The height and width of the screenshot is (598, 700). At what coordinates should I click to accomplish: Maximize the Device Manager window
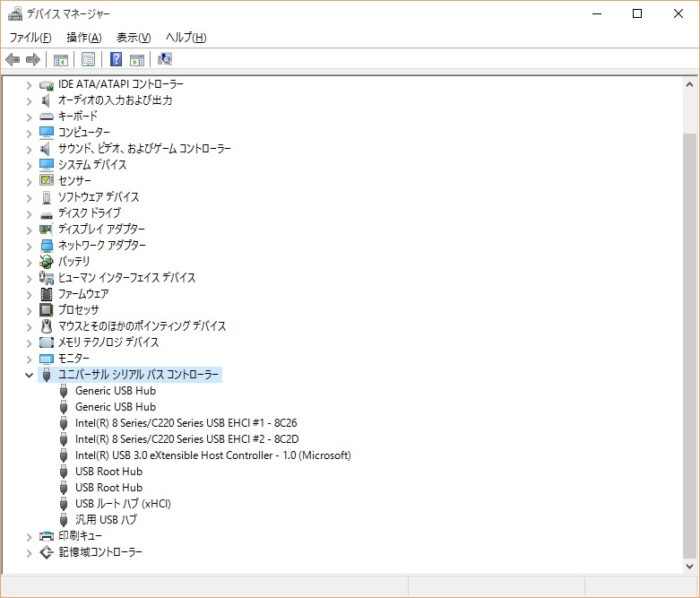click(638, 14)
